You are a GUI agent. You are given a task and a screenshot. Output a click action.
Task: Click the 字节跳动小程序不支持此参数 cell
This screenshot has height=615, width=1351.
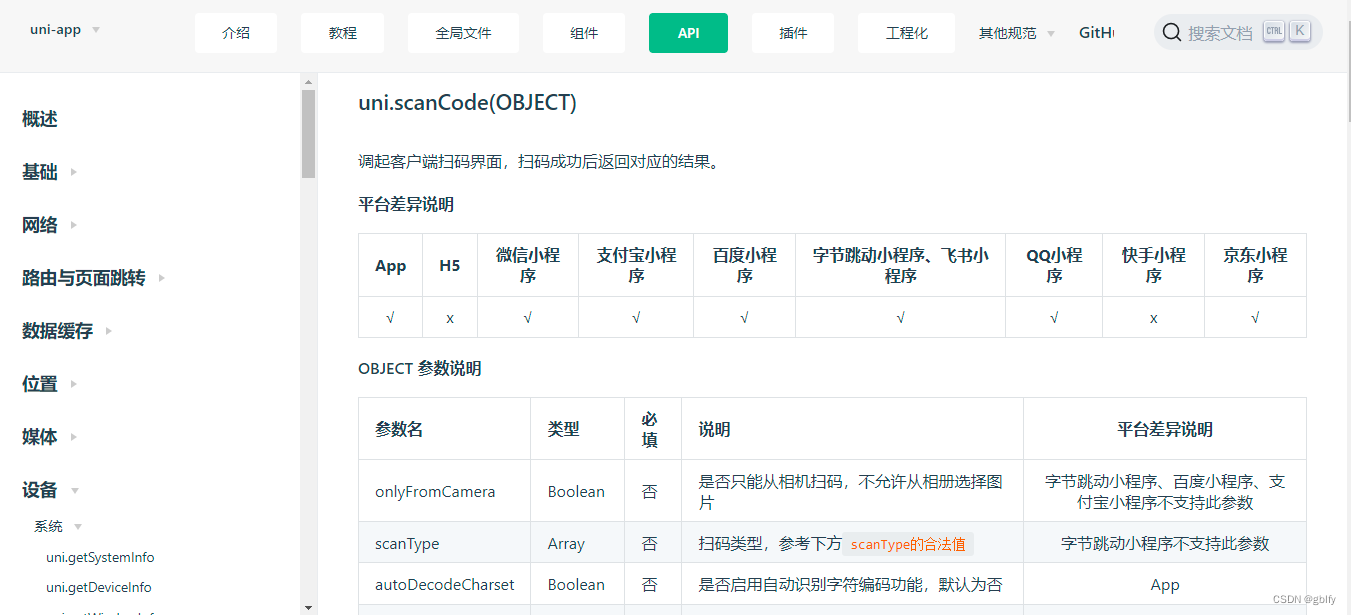[1165, 544]
